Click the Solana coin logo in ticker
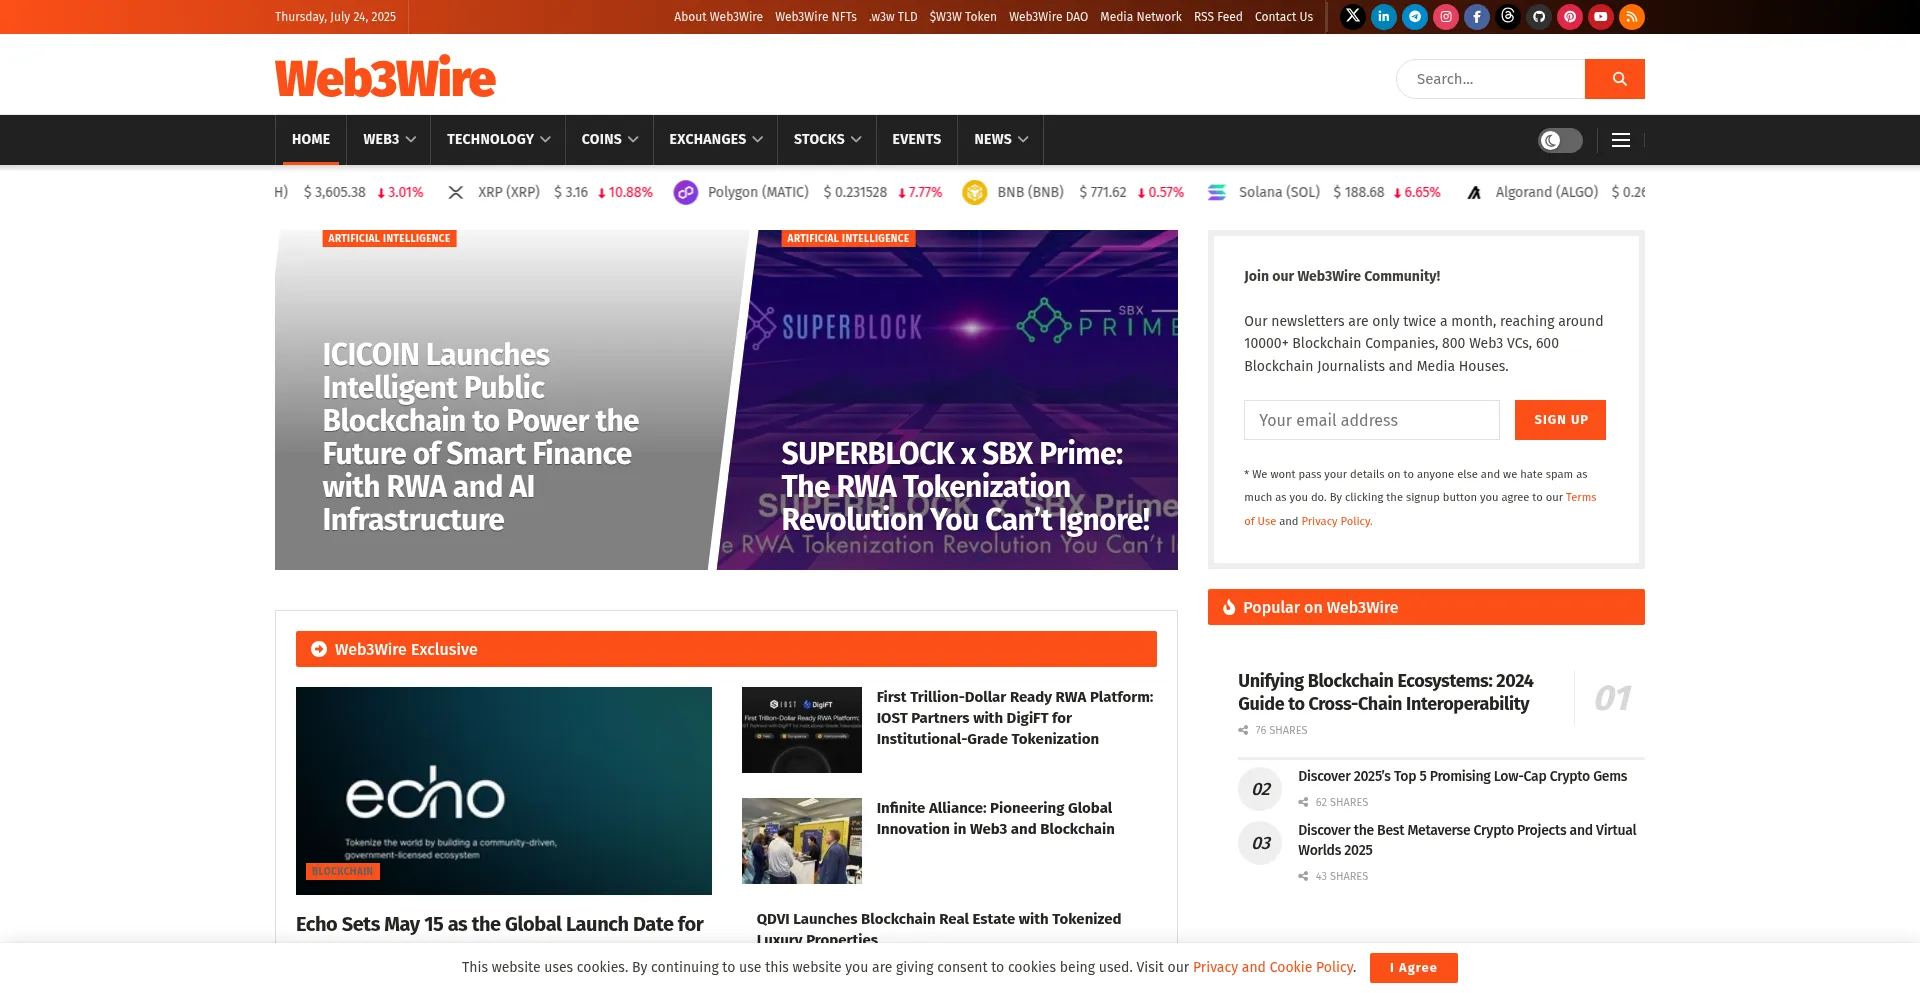Viewport: 1920px width, 993px height. coord(1216,192)
